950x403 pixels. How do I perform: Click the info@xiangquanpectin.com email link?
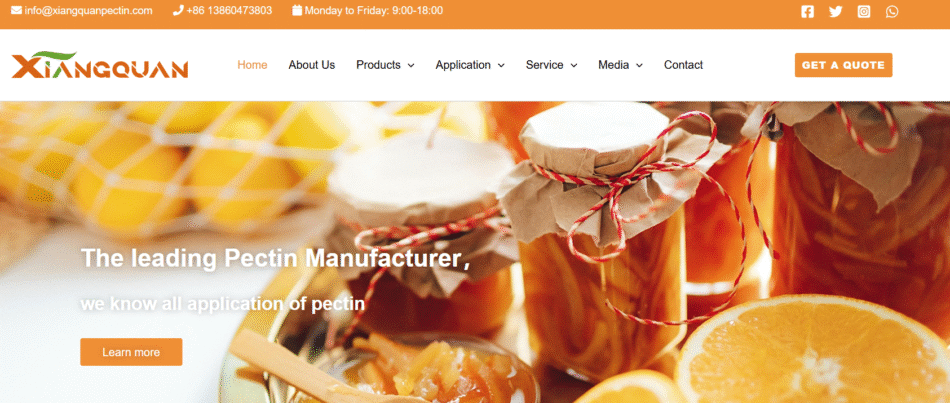click(x=88, y=10)
